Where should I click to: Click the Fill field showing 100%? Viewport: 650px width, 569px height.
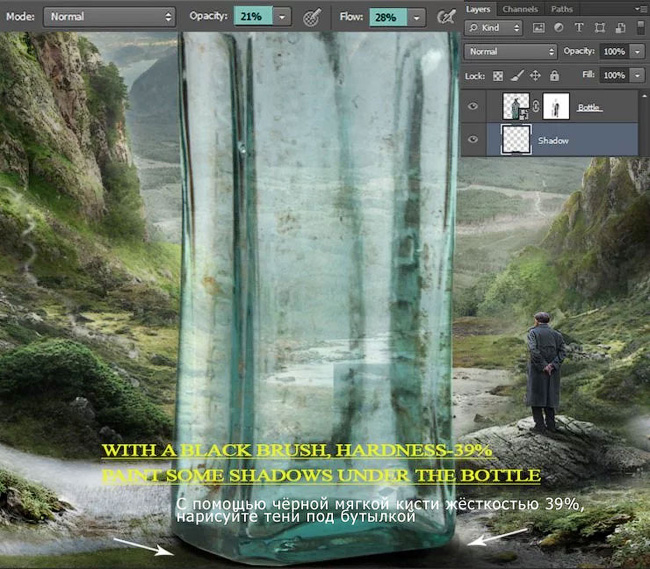click(x=614, y=75)
